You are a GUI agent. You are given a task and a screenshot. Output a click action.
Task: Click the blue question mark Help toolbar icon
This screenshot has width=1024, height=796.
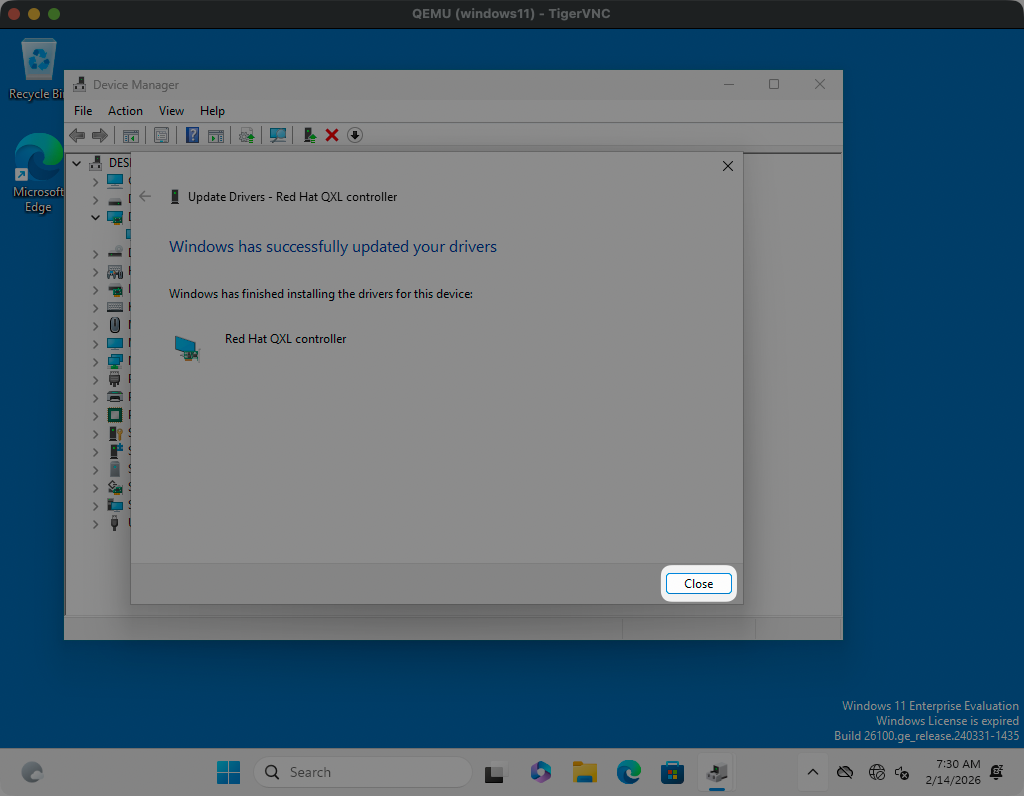(x=192, y=135)
